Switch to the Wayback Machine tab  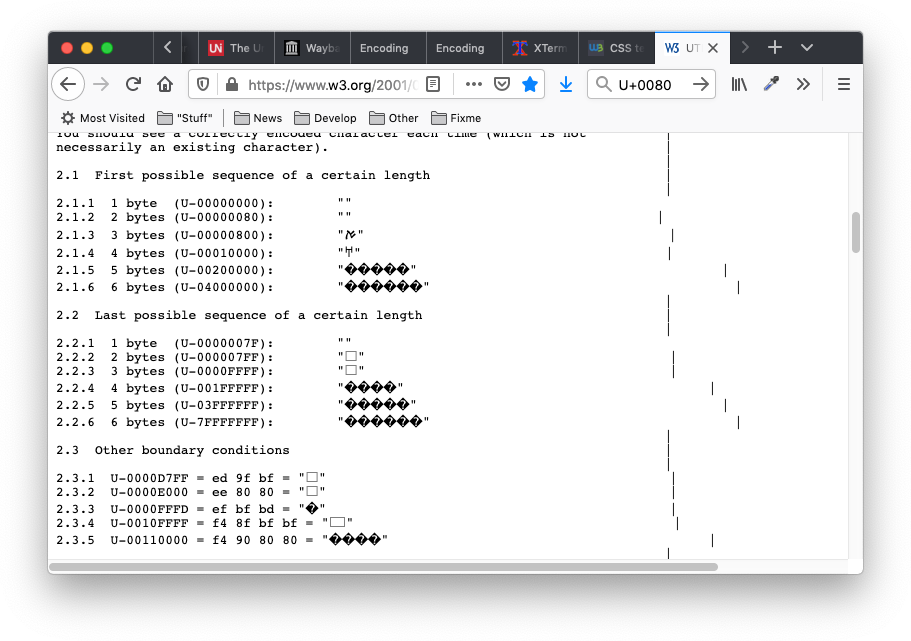[312, 48]
